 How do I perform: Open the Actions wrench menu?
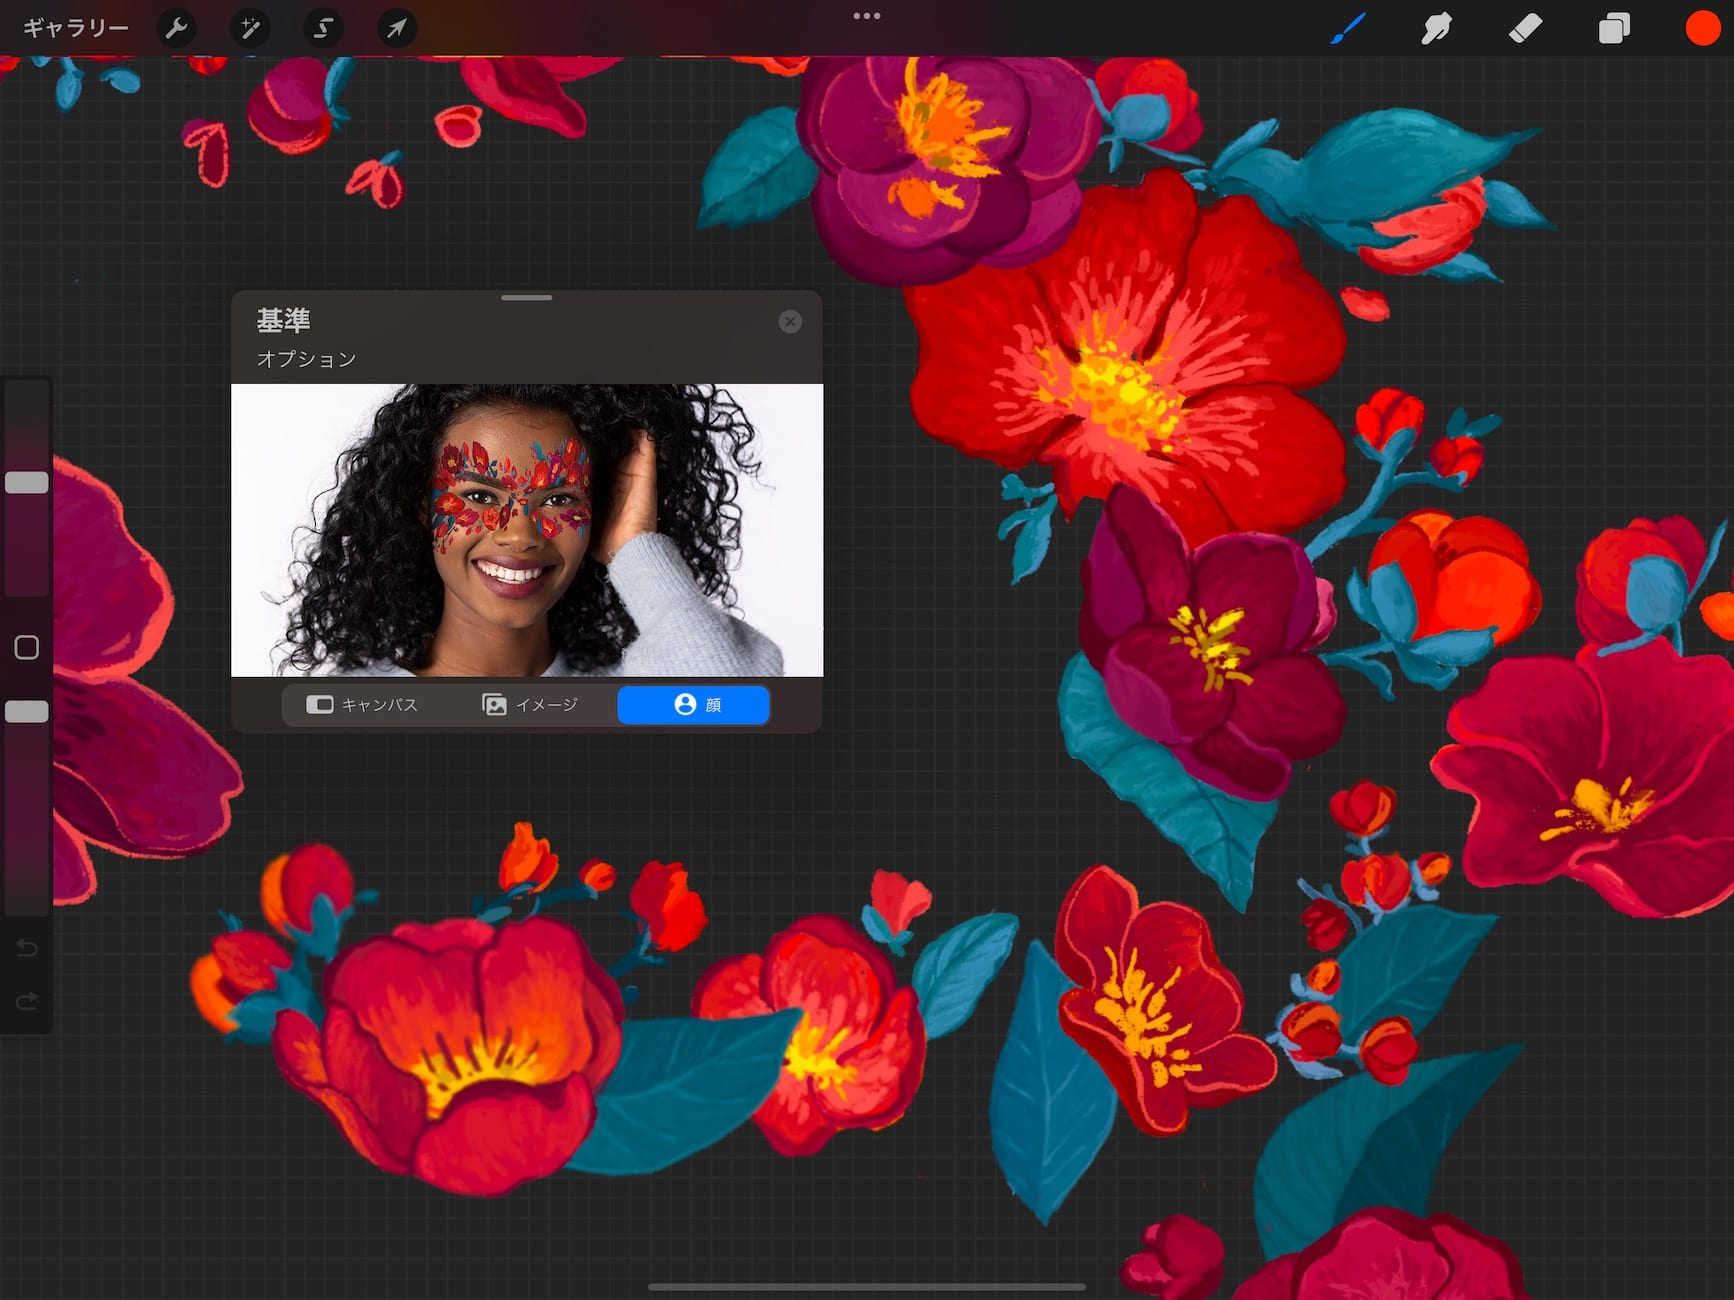point(177,28)
